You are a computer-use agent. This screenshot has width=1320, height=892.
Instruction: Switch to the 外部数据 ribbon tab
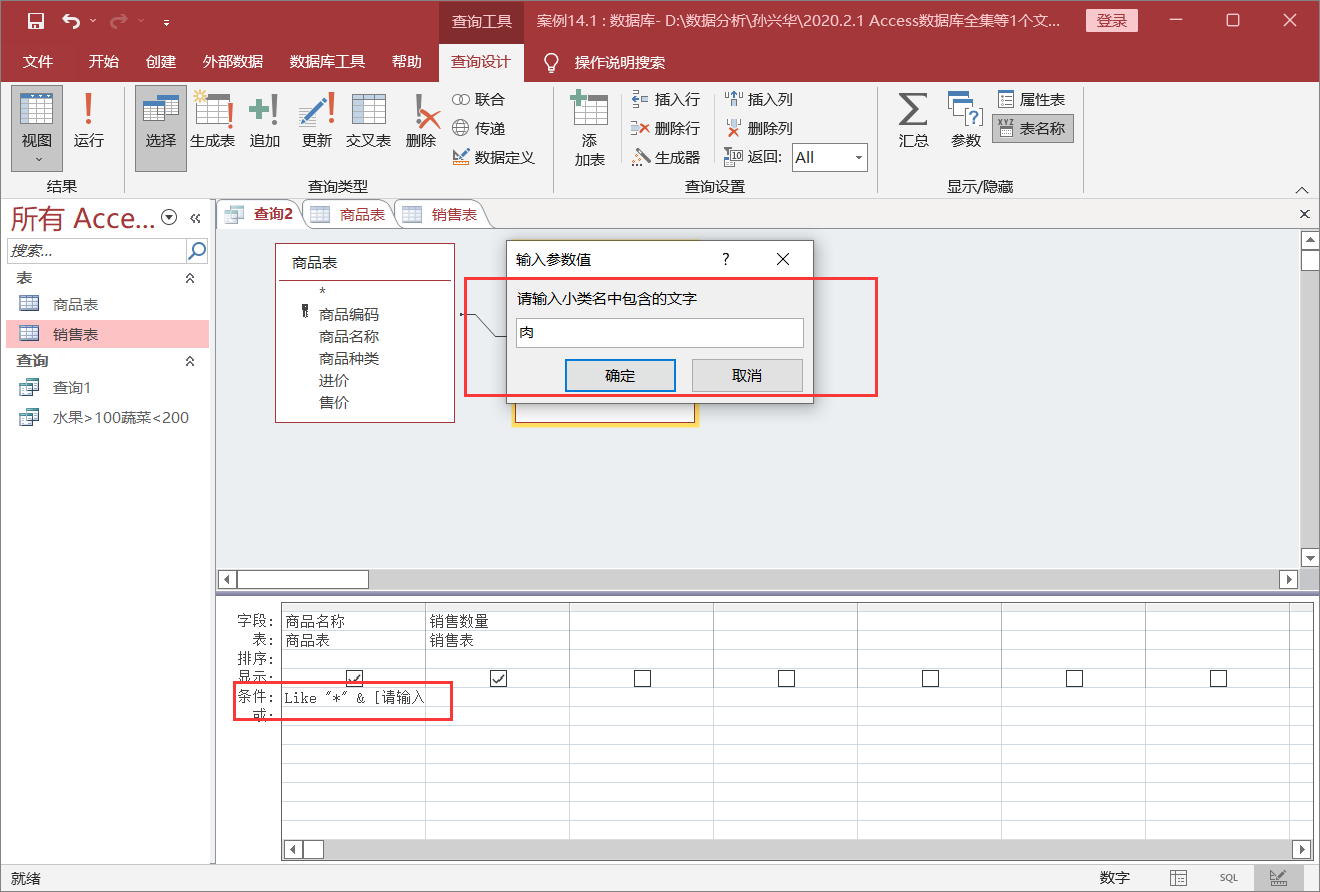click(x=232, y=62)
